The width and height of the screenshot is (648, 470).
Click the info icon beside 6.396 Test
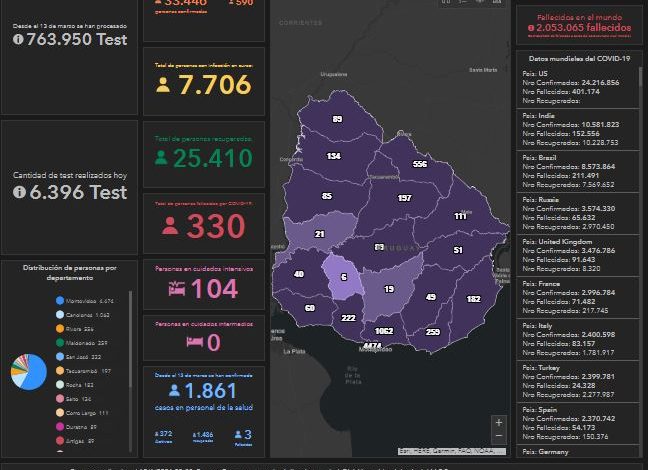pos(18,191)
